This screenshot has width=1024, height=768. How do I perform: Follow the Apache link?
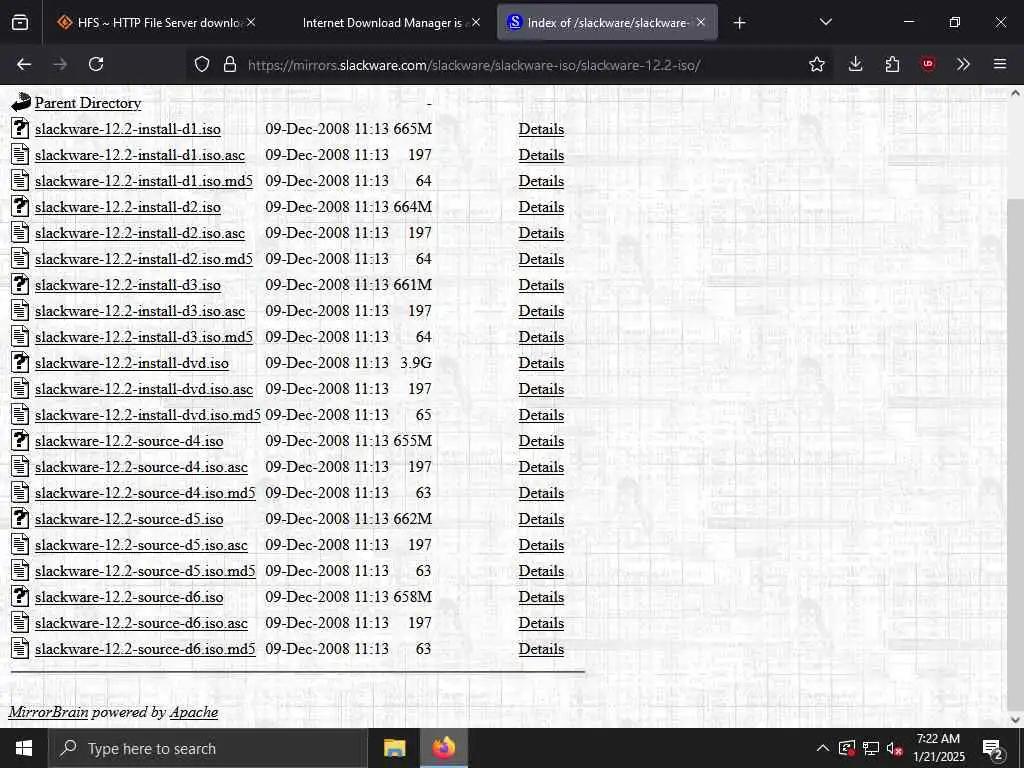(193, 712)
